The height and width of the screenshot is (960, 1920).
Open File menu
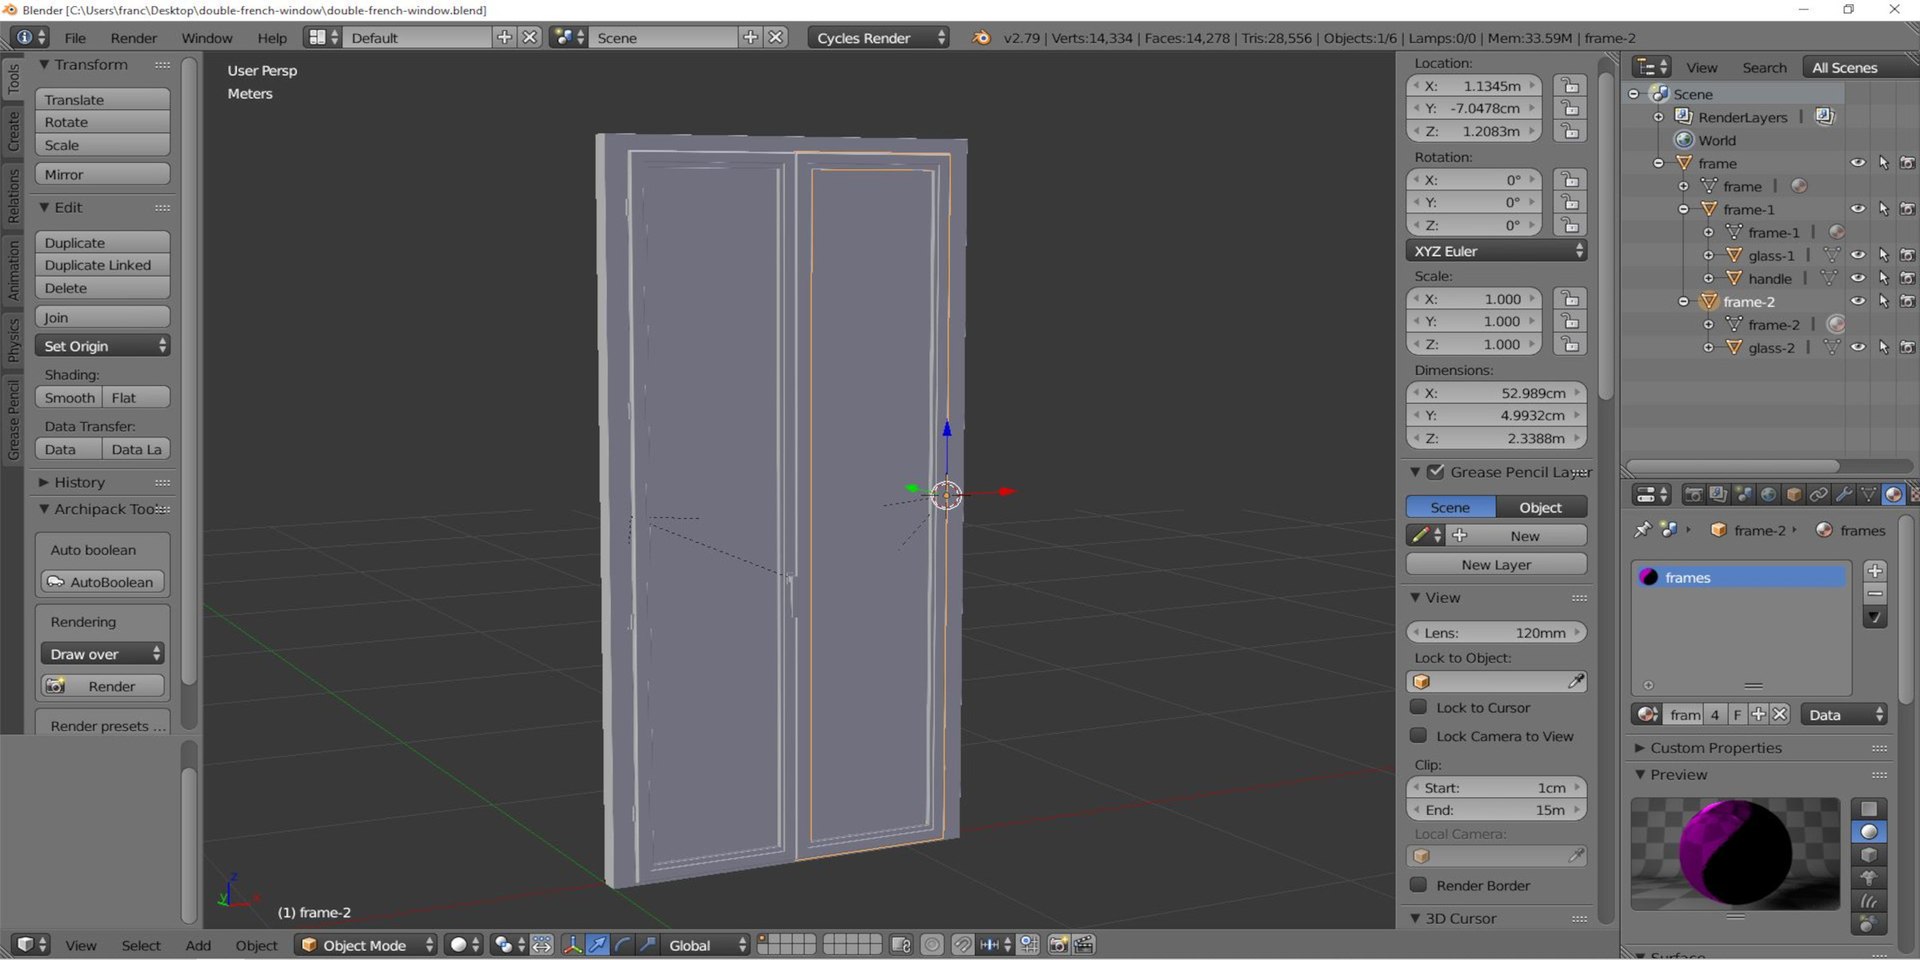coord(75,38)
